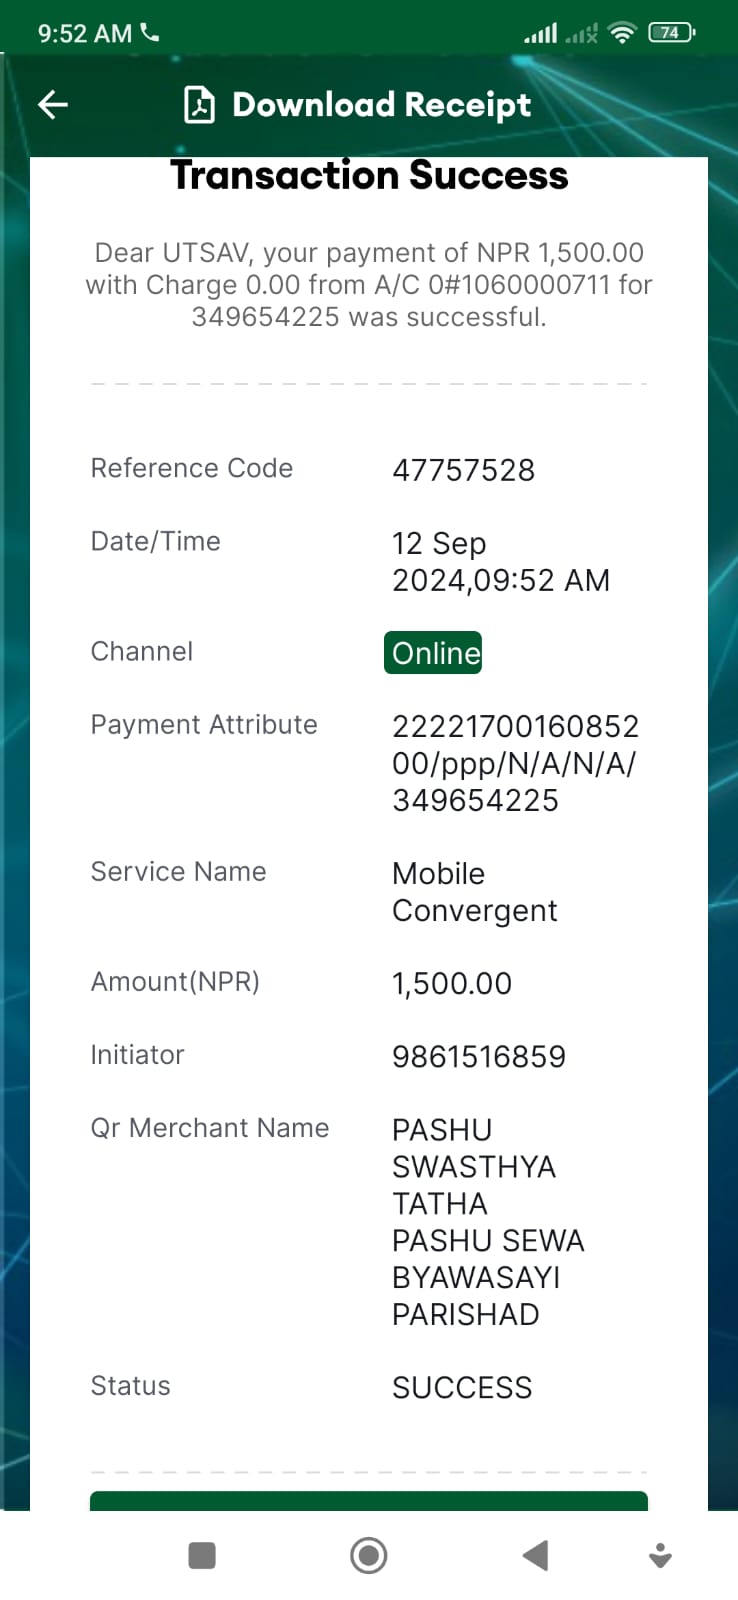738x1600 pixels.
Task: Tap the Android recent apps square
Action: [x=202, y=1555]
